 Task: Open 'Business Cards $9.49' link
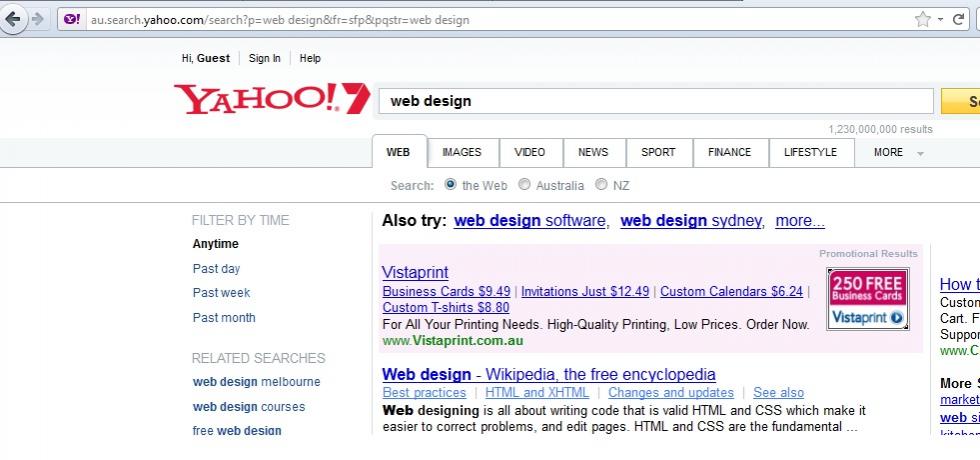(x=446, y=291)
